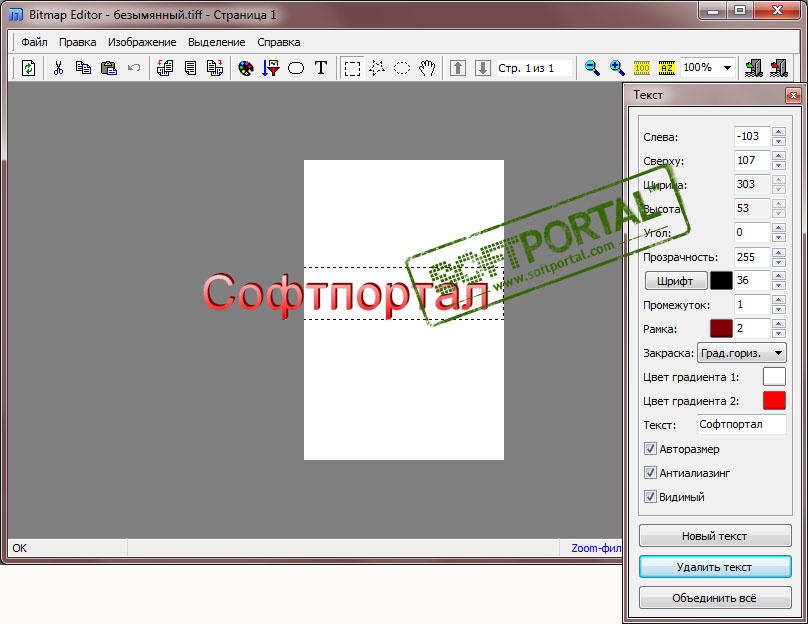Click the first page-stack icon with red arrow
Screen dimensions: 808x624
[164, 68]
